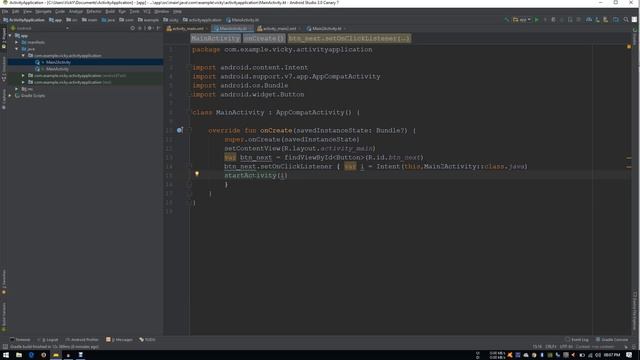Expand the res folder node
640x360 pixels.
pyautogui.click(x=17, y=89)
